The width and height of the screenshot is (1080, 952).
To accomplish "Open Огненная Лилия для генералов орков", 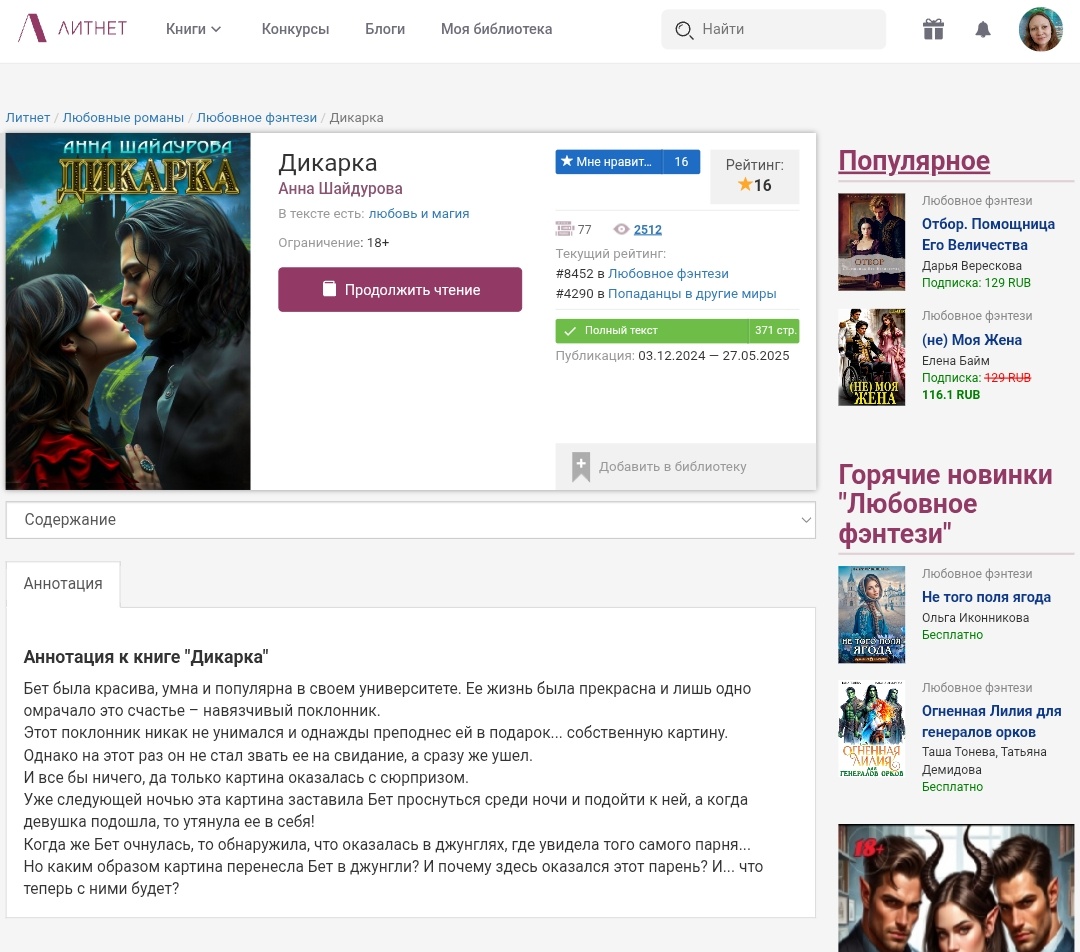I will click(x=991, y=721).
